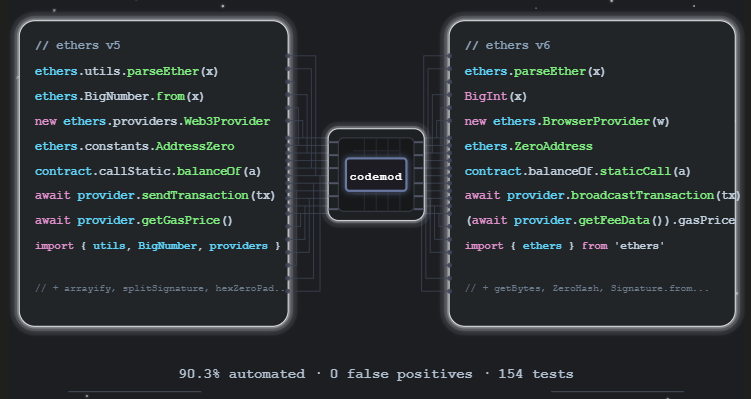Click the ethers.parseEther(x) line in v6

point(535,71)
